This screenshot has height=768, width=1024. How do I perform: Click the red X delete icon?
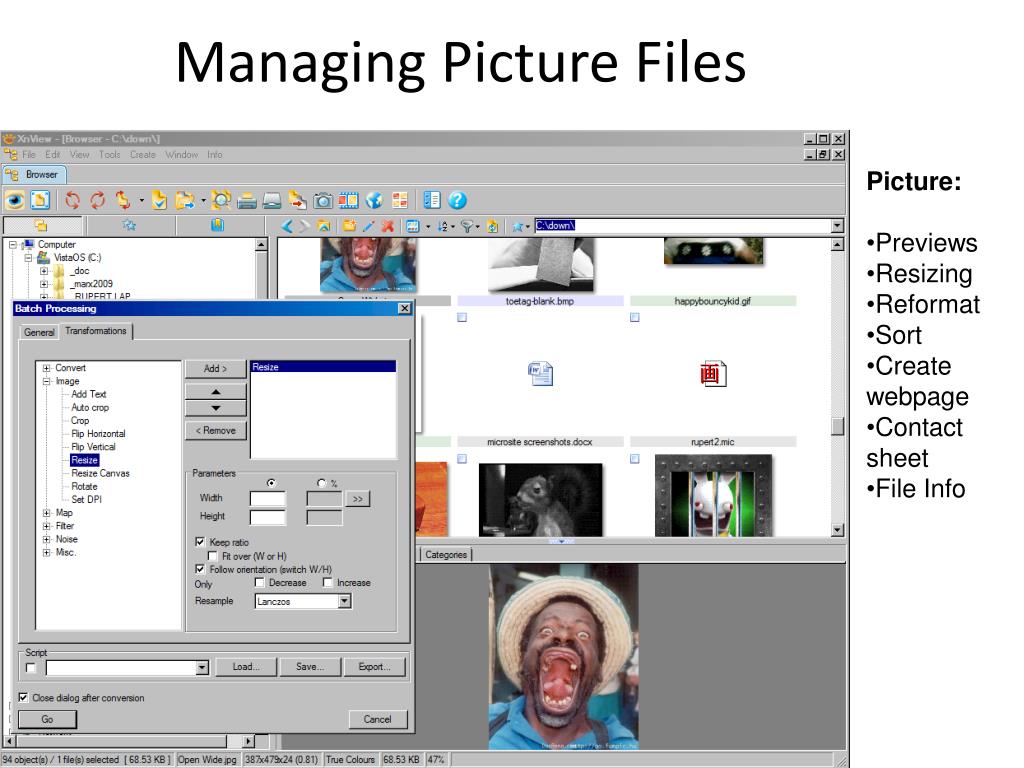[387, 226]
